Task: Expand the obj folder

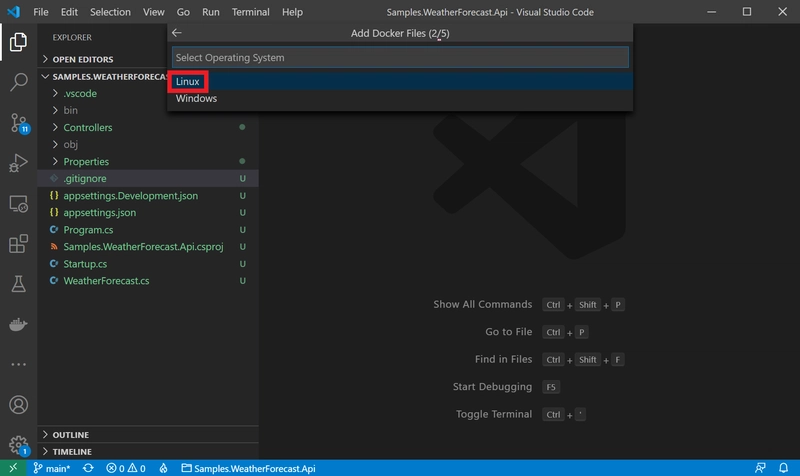Action: pos(70,144)
